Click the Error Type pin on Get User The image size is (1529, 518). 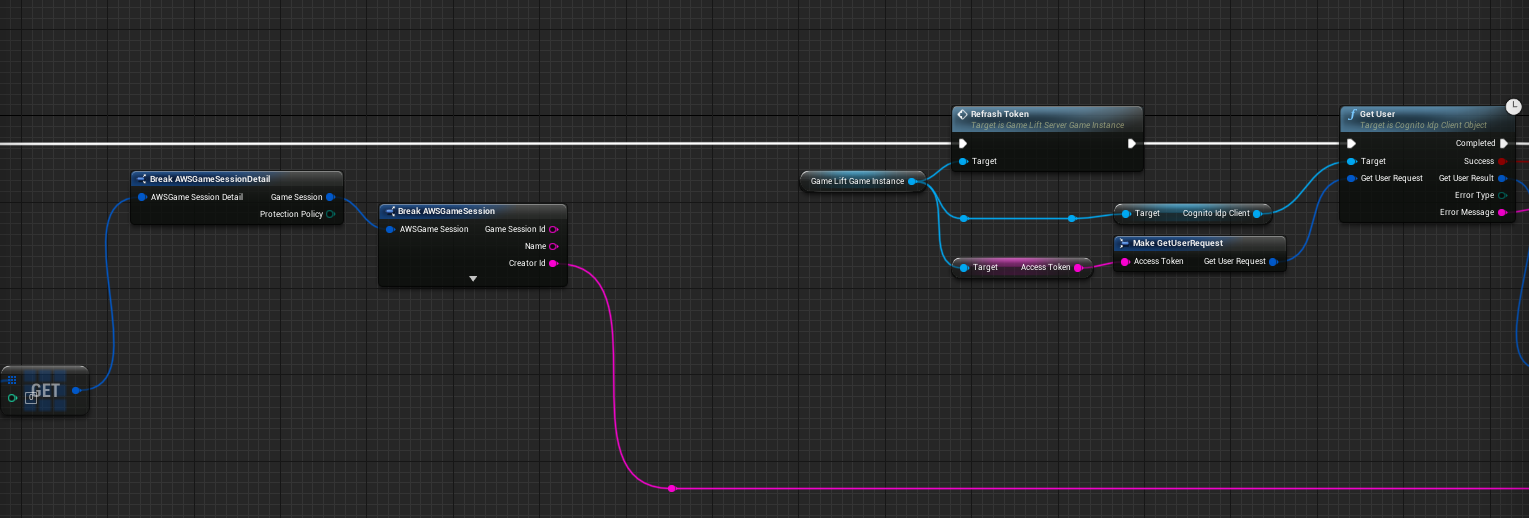coord(1503,195)
